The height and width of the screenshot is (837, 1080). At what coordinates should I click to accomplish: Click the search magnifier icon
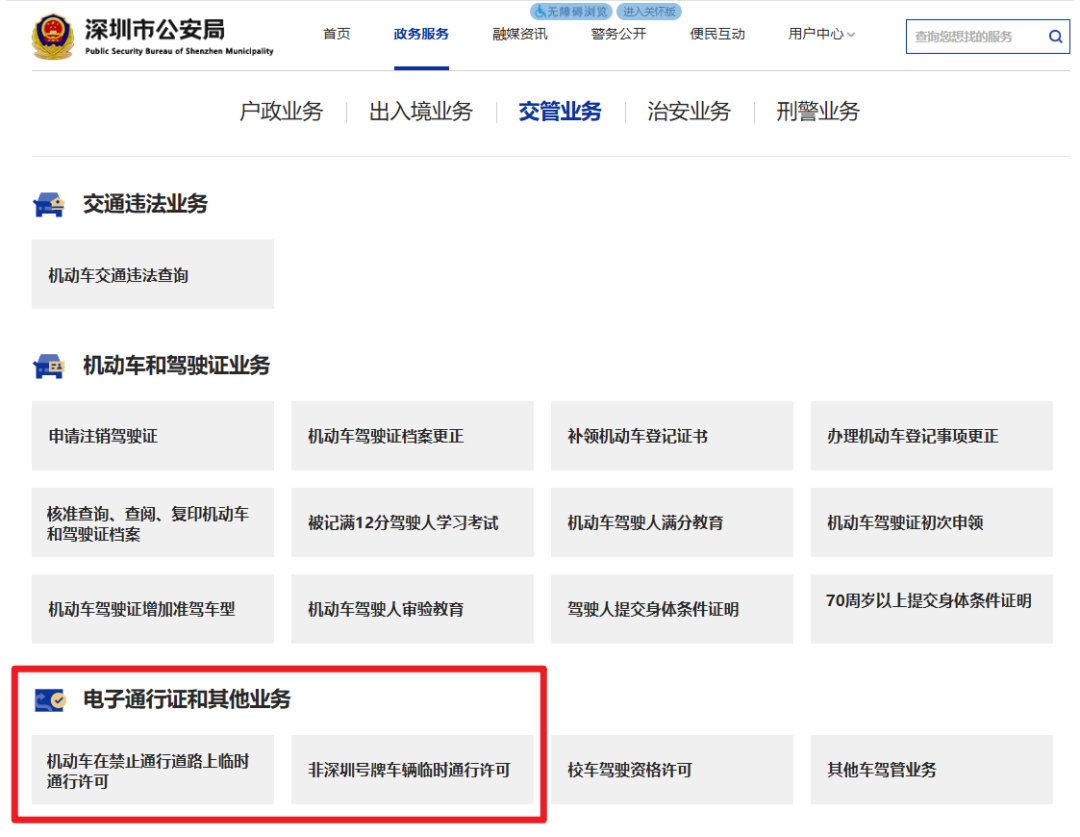(1055, 36)
